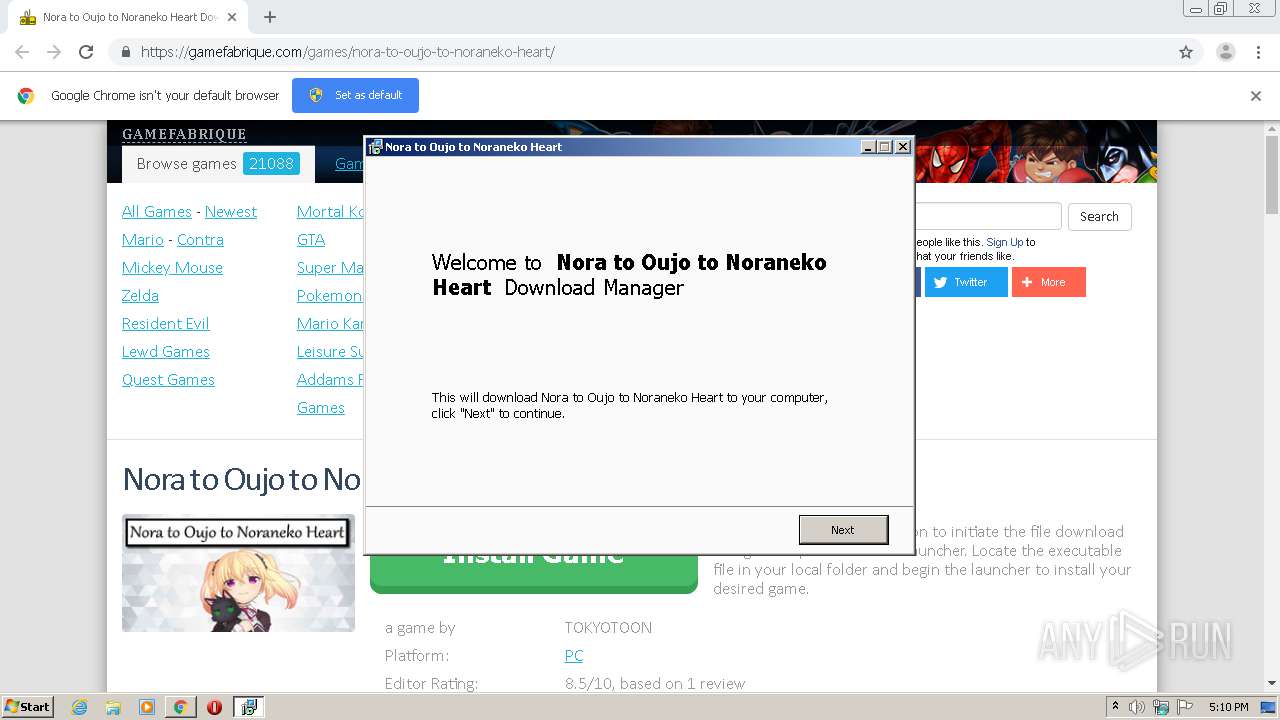Minimize the Download Manager dialog
Image resolution: width=1280 pixels, height=720 pixels.
tap(868, 147)
